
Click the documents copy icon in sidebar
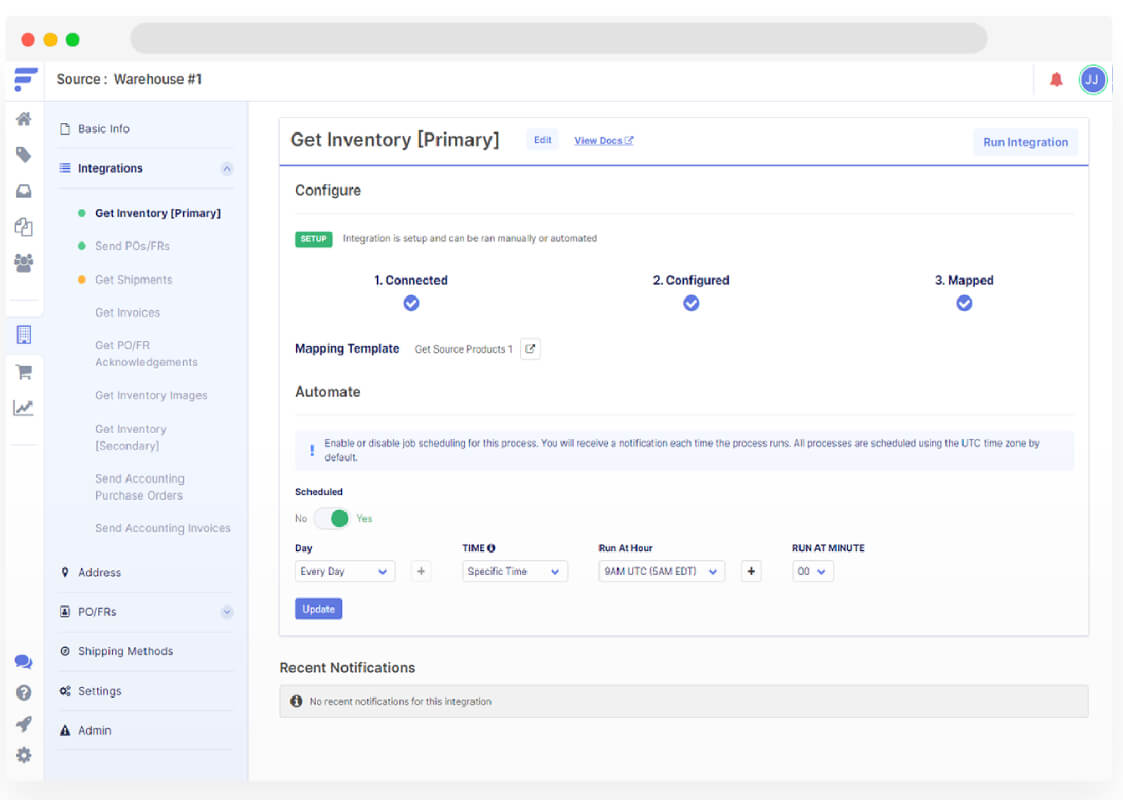click(x=24, y=227)
